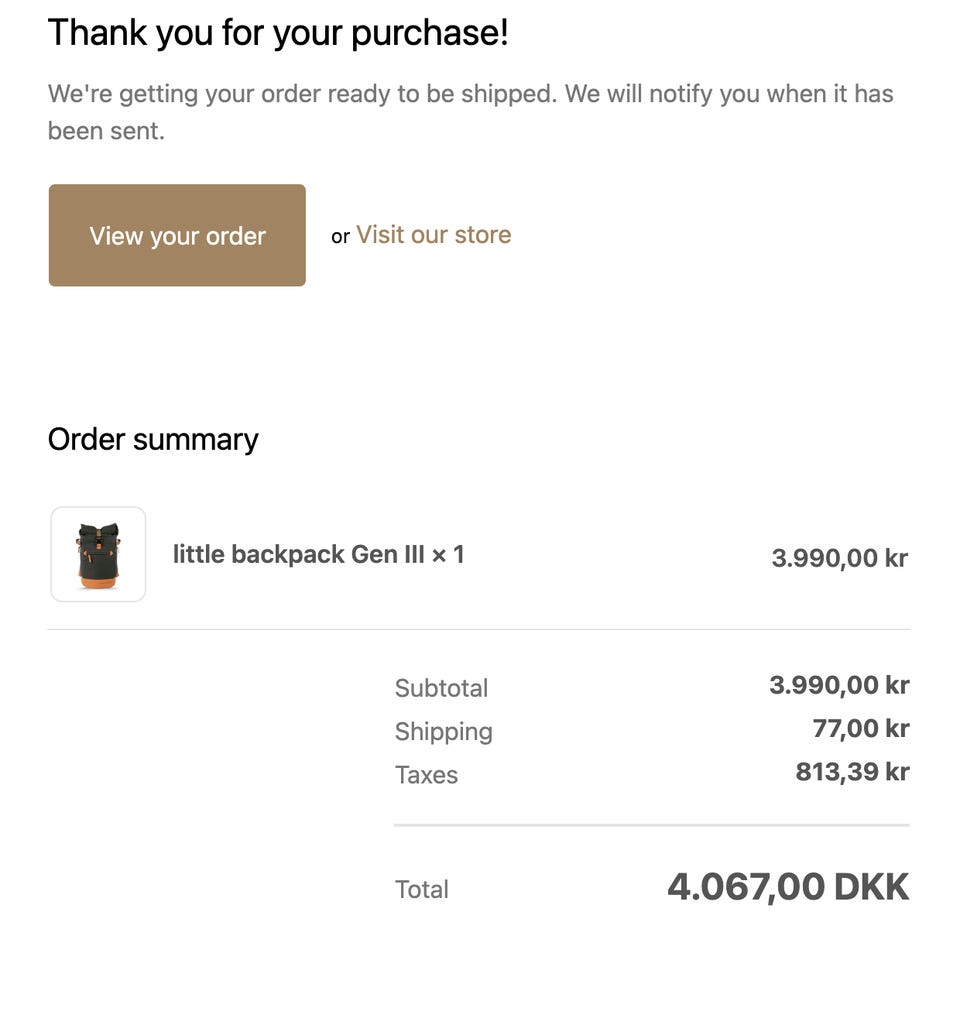This screenshot has width=960, height=1025.
Task: Click the Subtotal label
Action: [441, 688]
